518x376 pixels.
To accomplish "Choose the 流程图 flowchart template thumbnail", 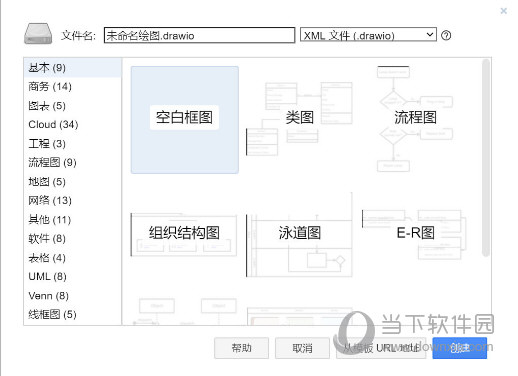I will pos(415,120).
